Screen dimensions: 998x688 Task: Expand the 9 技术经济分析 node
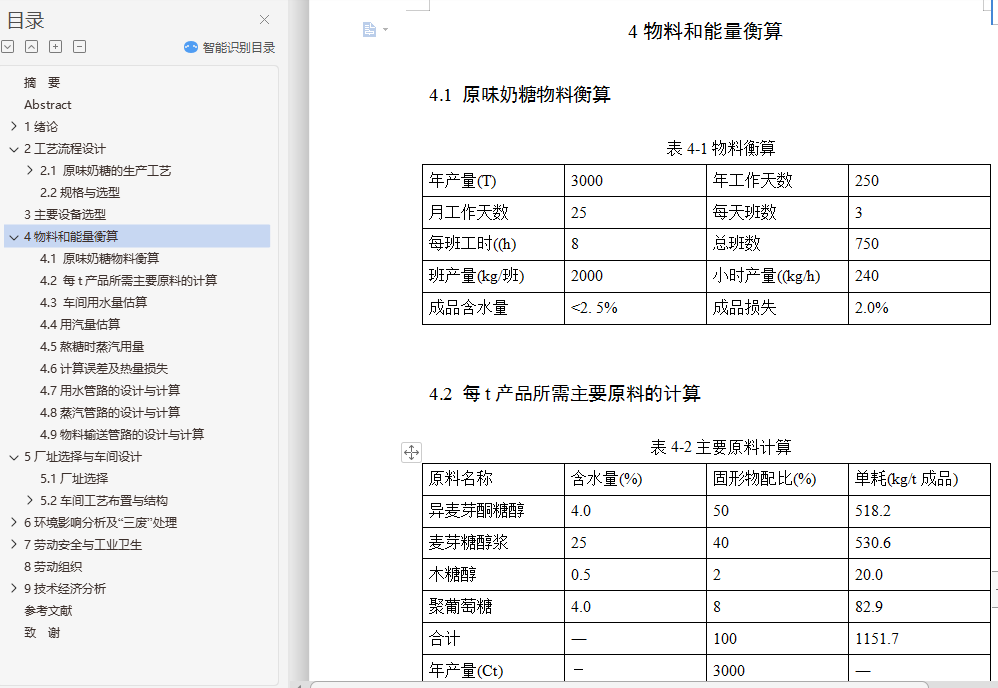pos(14,589)
